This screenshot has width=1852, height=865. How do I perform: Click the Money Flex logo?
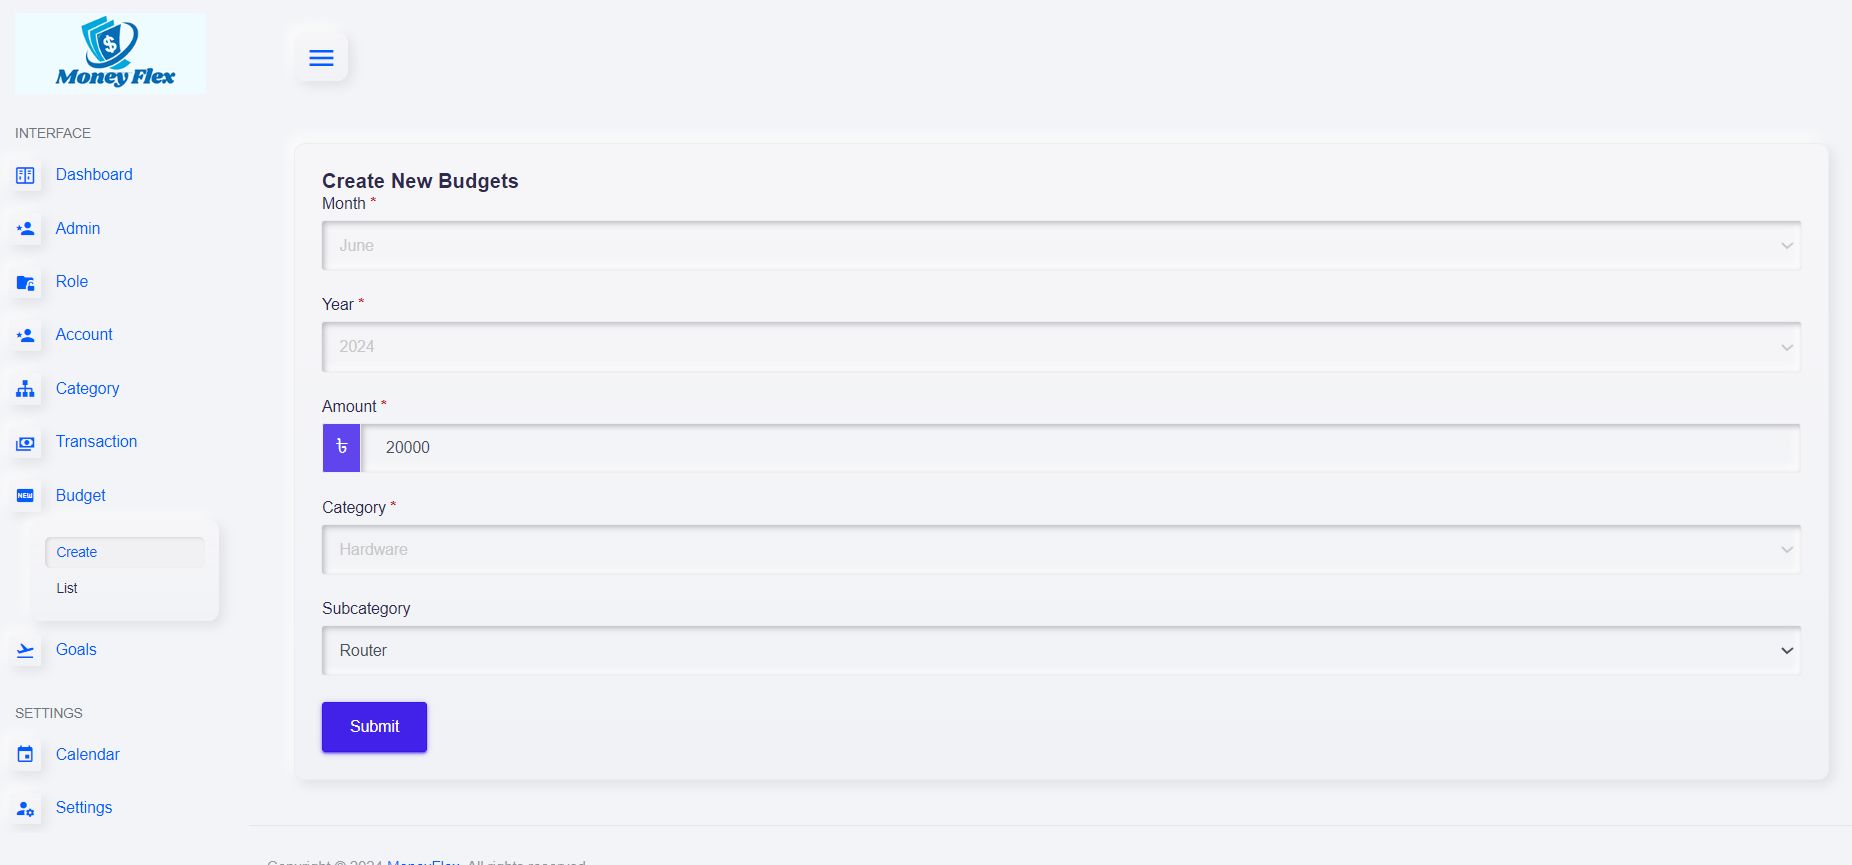(x=110, y=53)
